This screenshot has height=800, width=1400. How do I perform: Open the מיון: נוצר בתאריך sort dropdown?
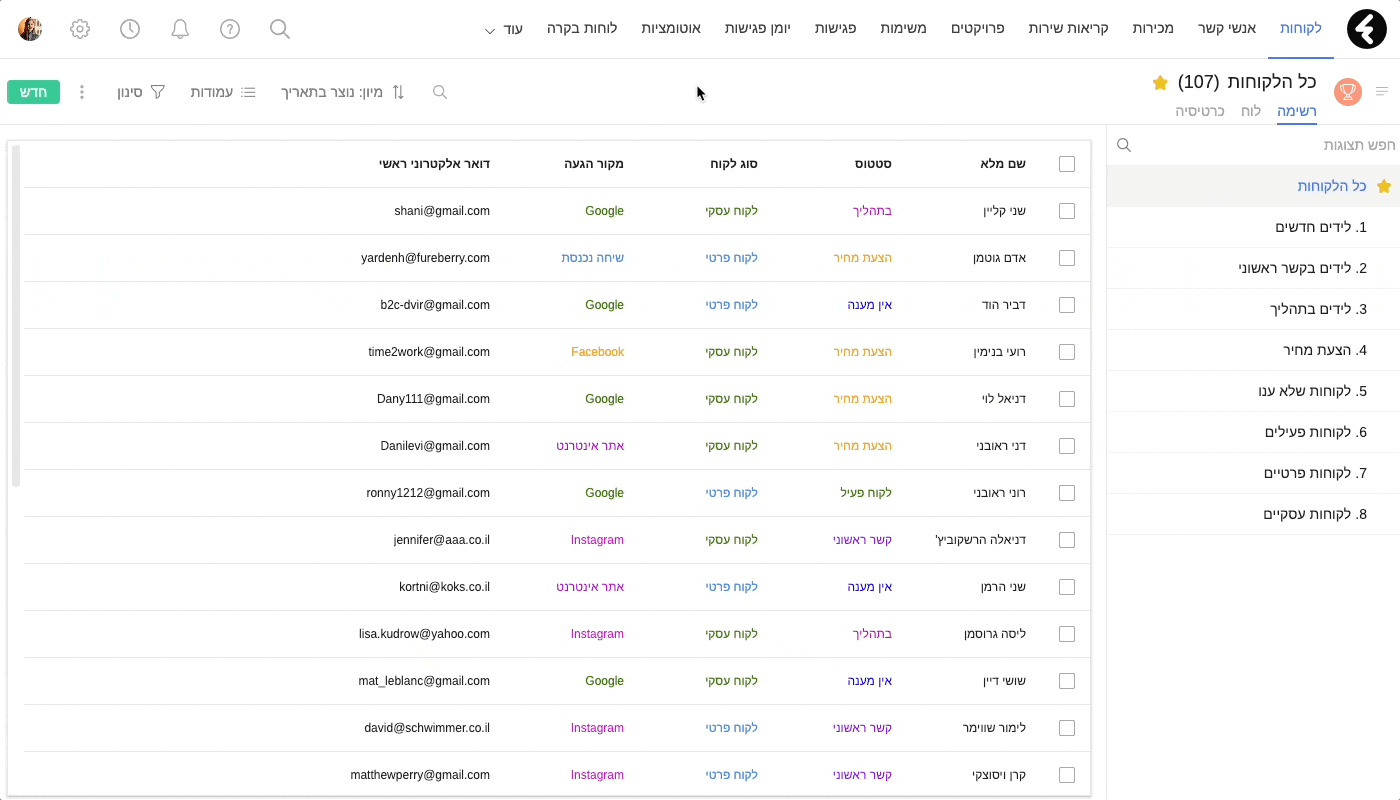click(343, 92)
